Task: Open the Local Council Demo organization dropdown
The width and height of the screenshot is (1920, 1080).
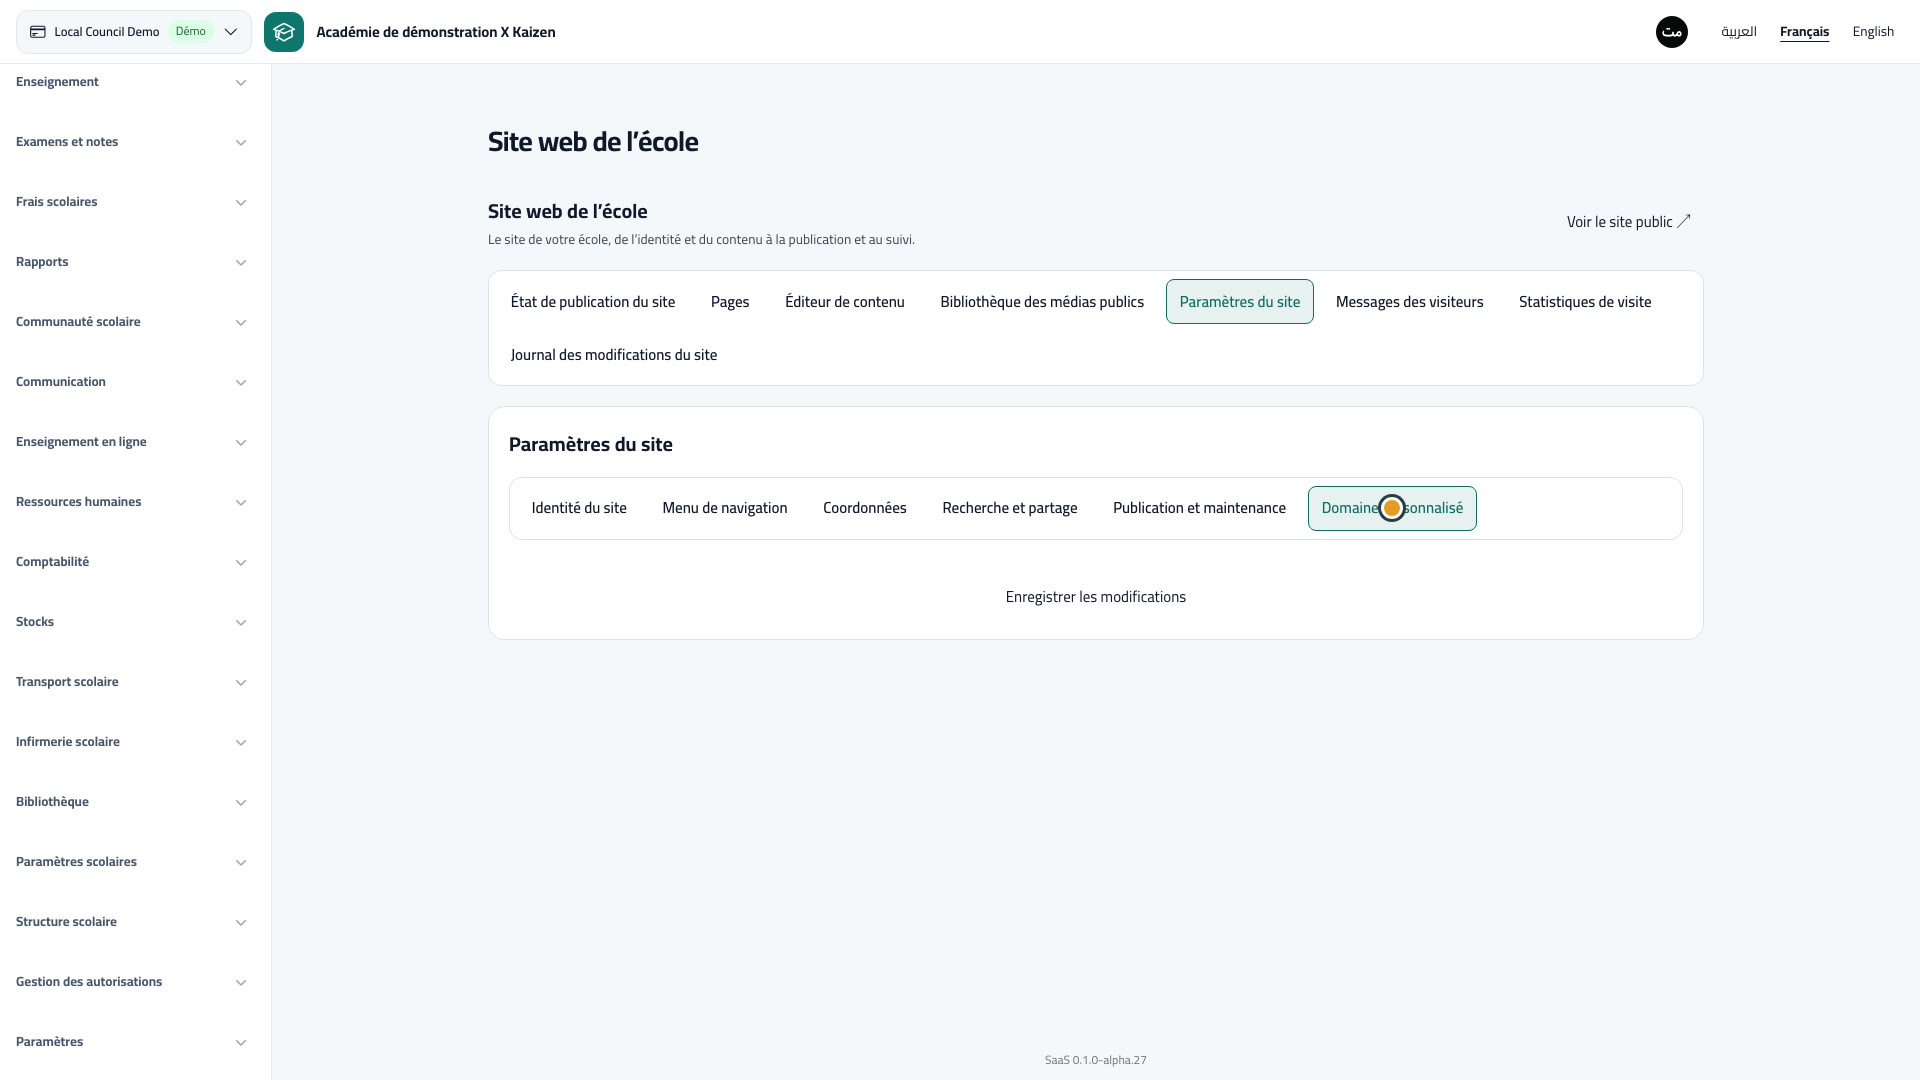Action: pyautogui.click(x=134, y=32)
